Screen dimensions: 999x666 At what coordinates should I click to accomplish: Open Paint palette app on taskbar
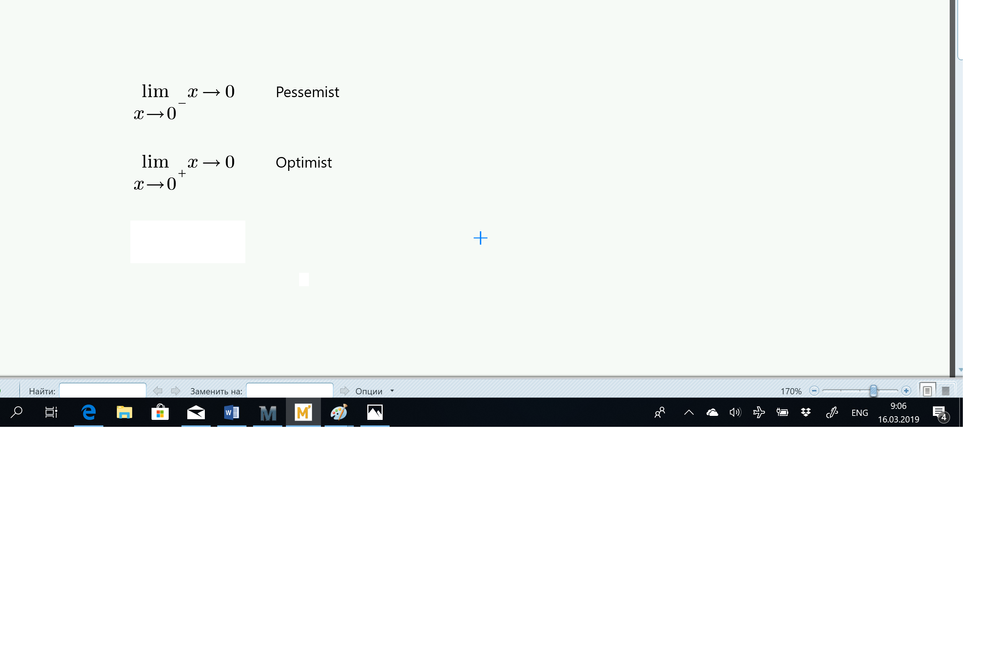339,412
